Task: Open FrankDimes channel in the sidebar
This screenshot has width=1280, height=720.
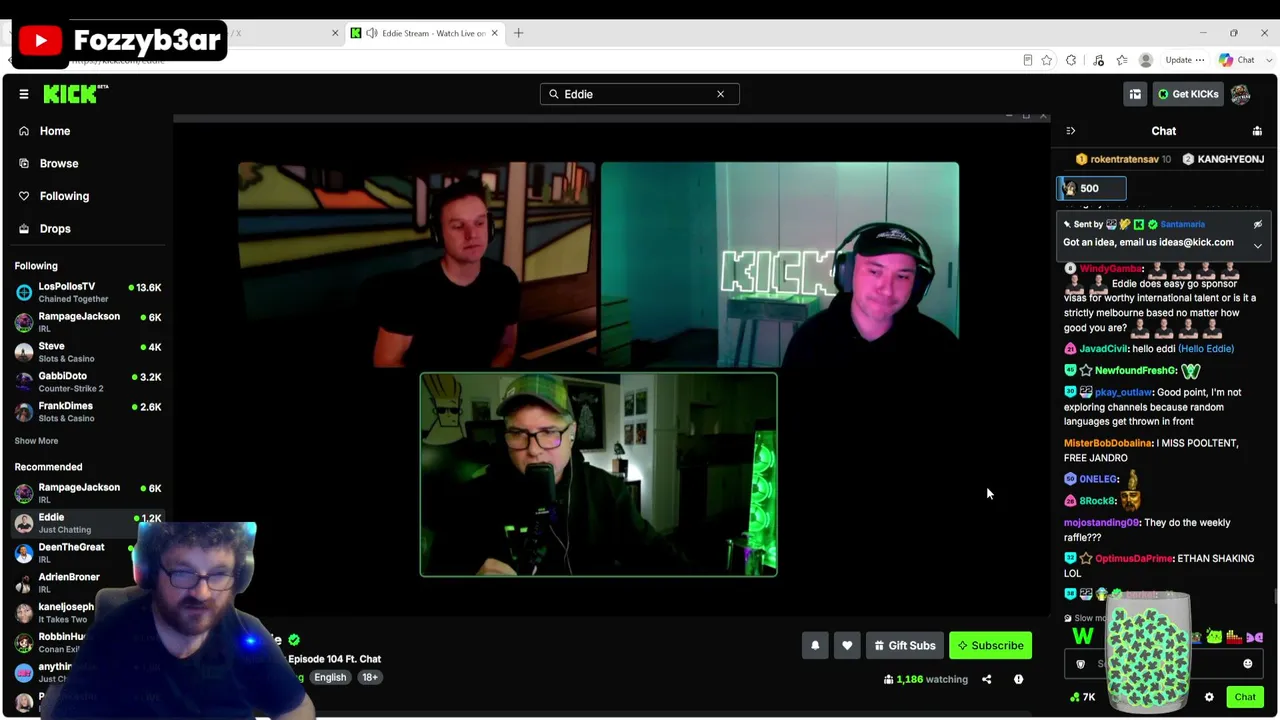Action: coord(88,411)
